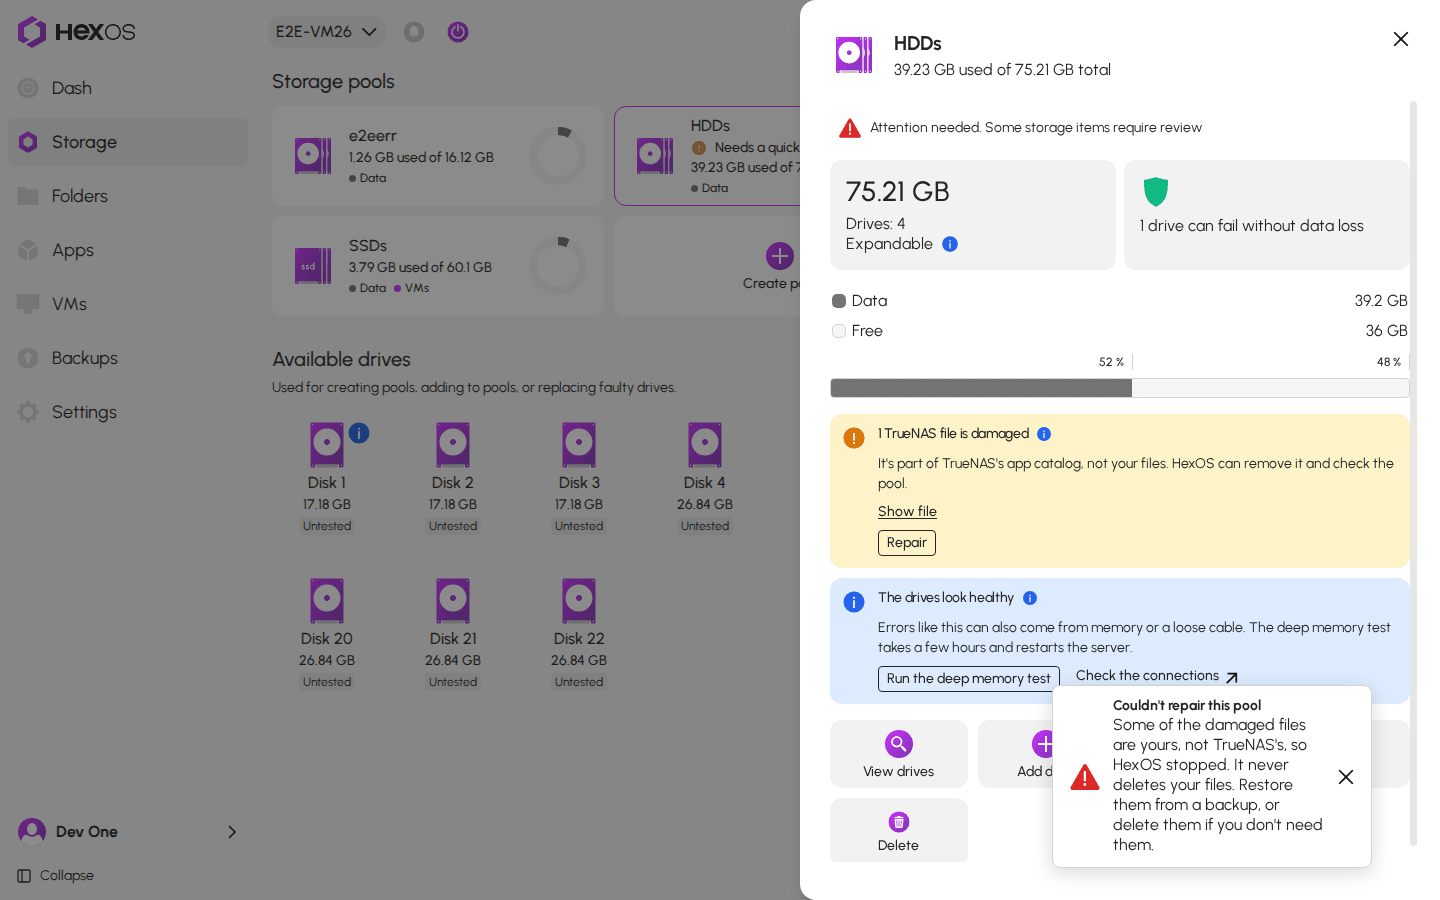Click the e2eerr pool usage ring
This screenshot has width=1440, height=900.
(x=558, y=155)
